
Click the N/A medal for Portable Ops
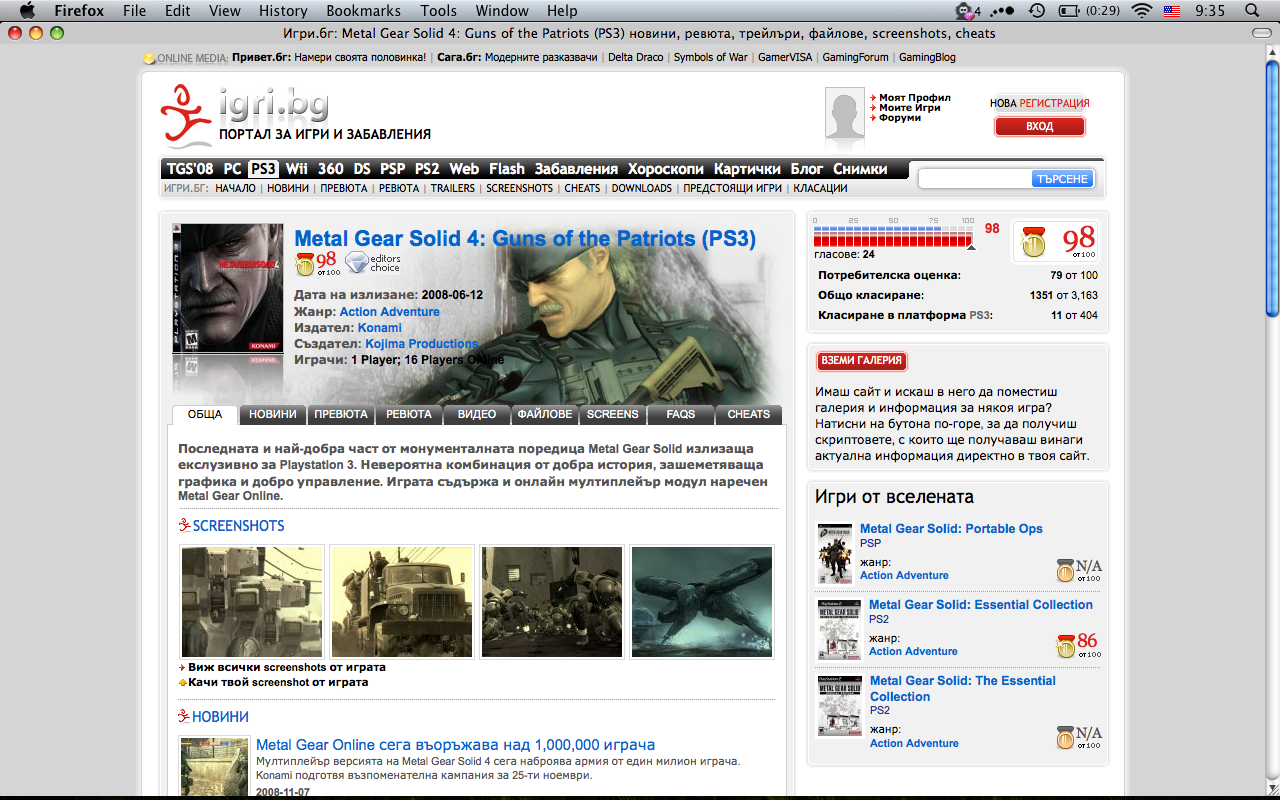(1079, 569)
